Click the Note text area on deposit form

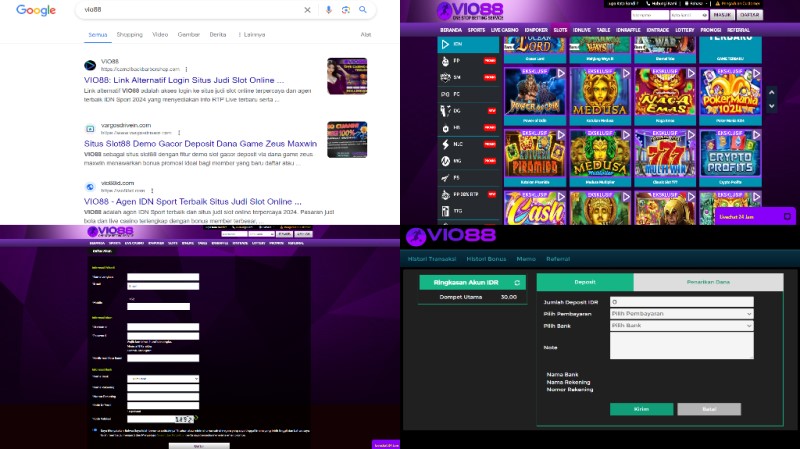682,347
